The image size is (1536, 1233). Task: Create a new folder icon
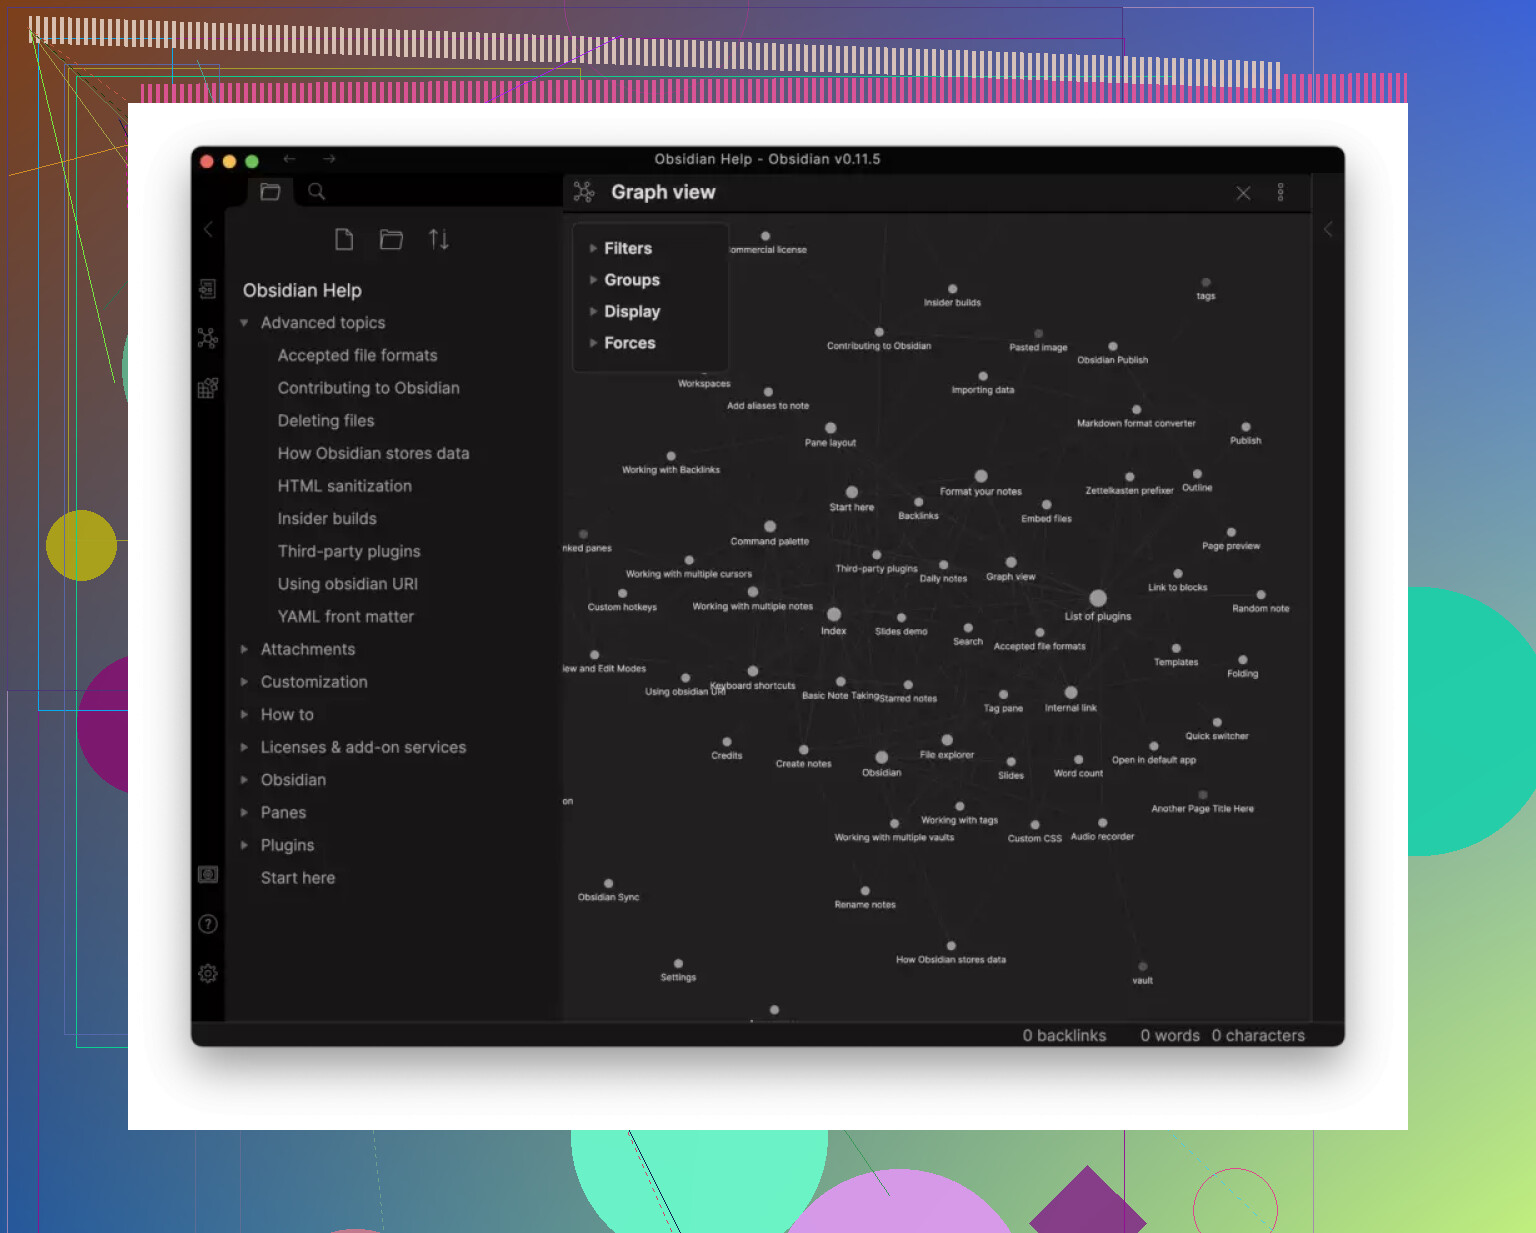[391, 239]
